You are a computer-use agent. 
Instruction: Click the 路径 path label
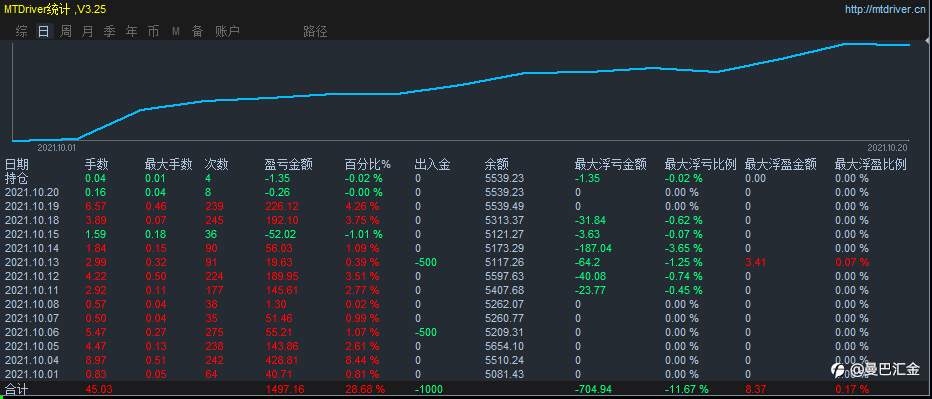315,32
